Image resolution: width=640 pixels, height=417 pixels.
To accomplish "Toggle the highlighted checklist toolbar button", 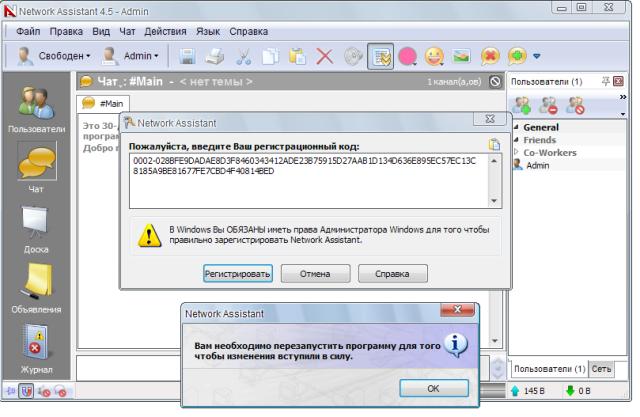I will pos(380,56).
